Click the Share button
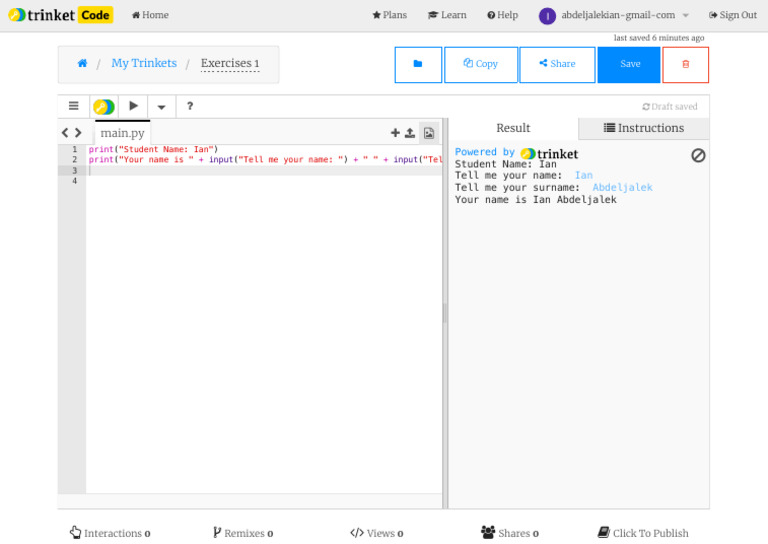 click(557, 65)
